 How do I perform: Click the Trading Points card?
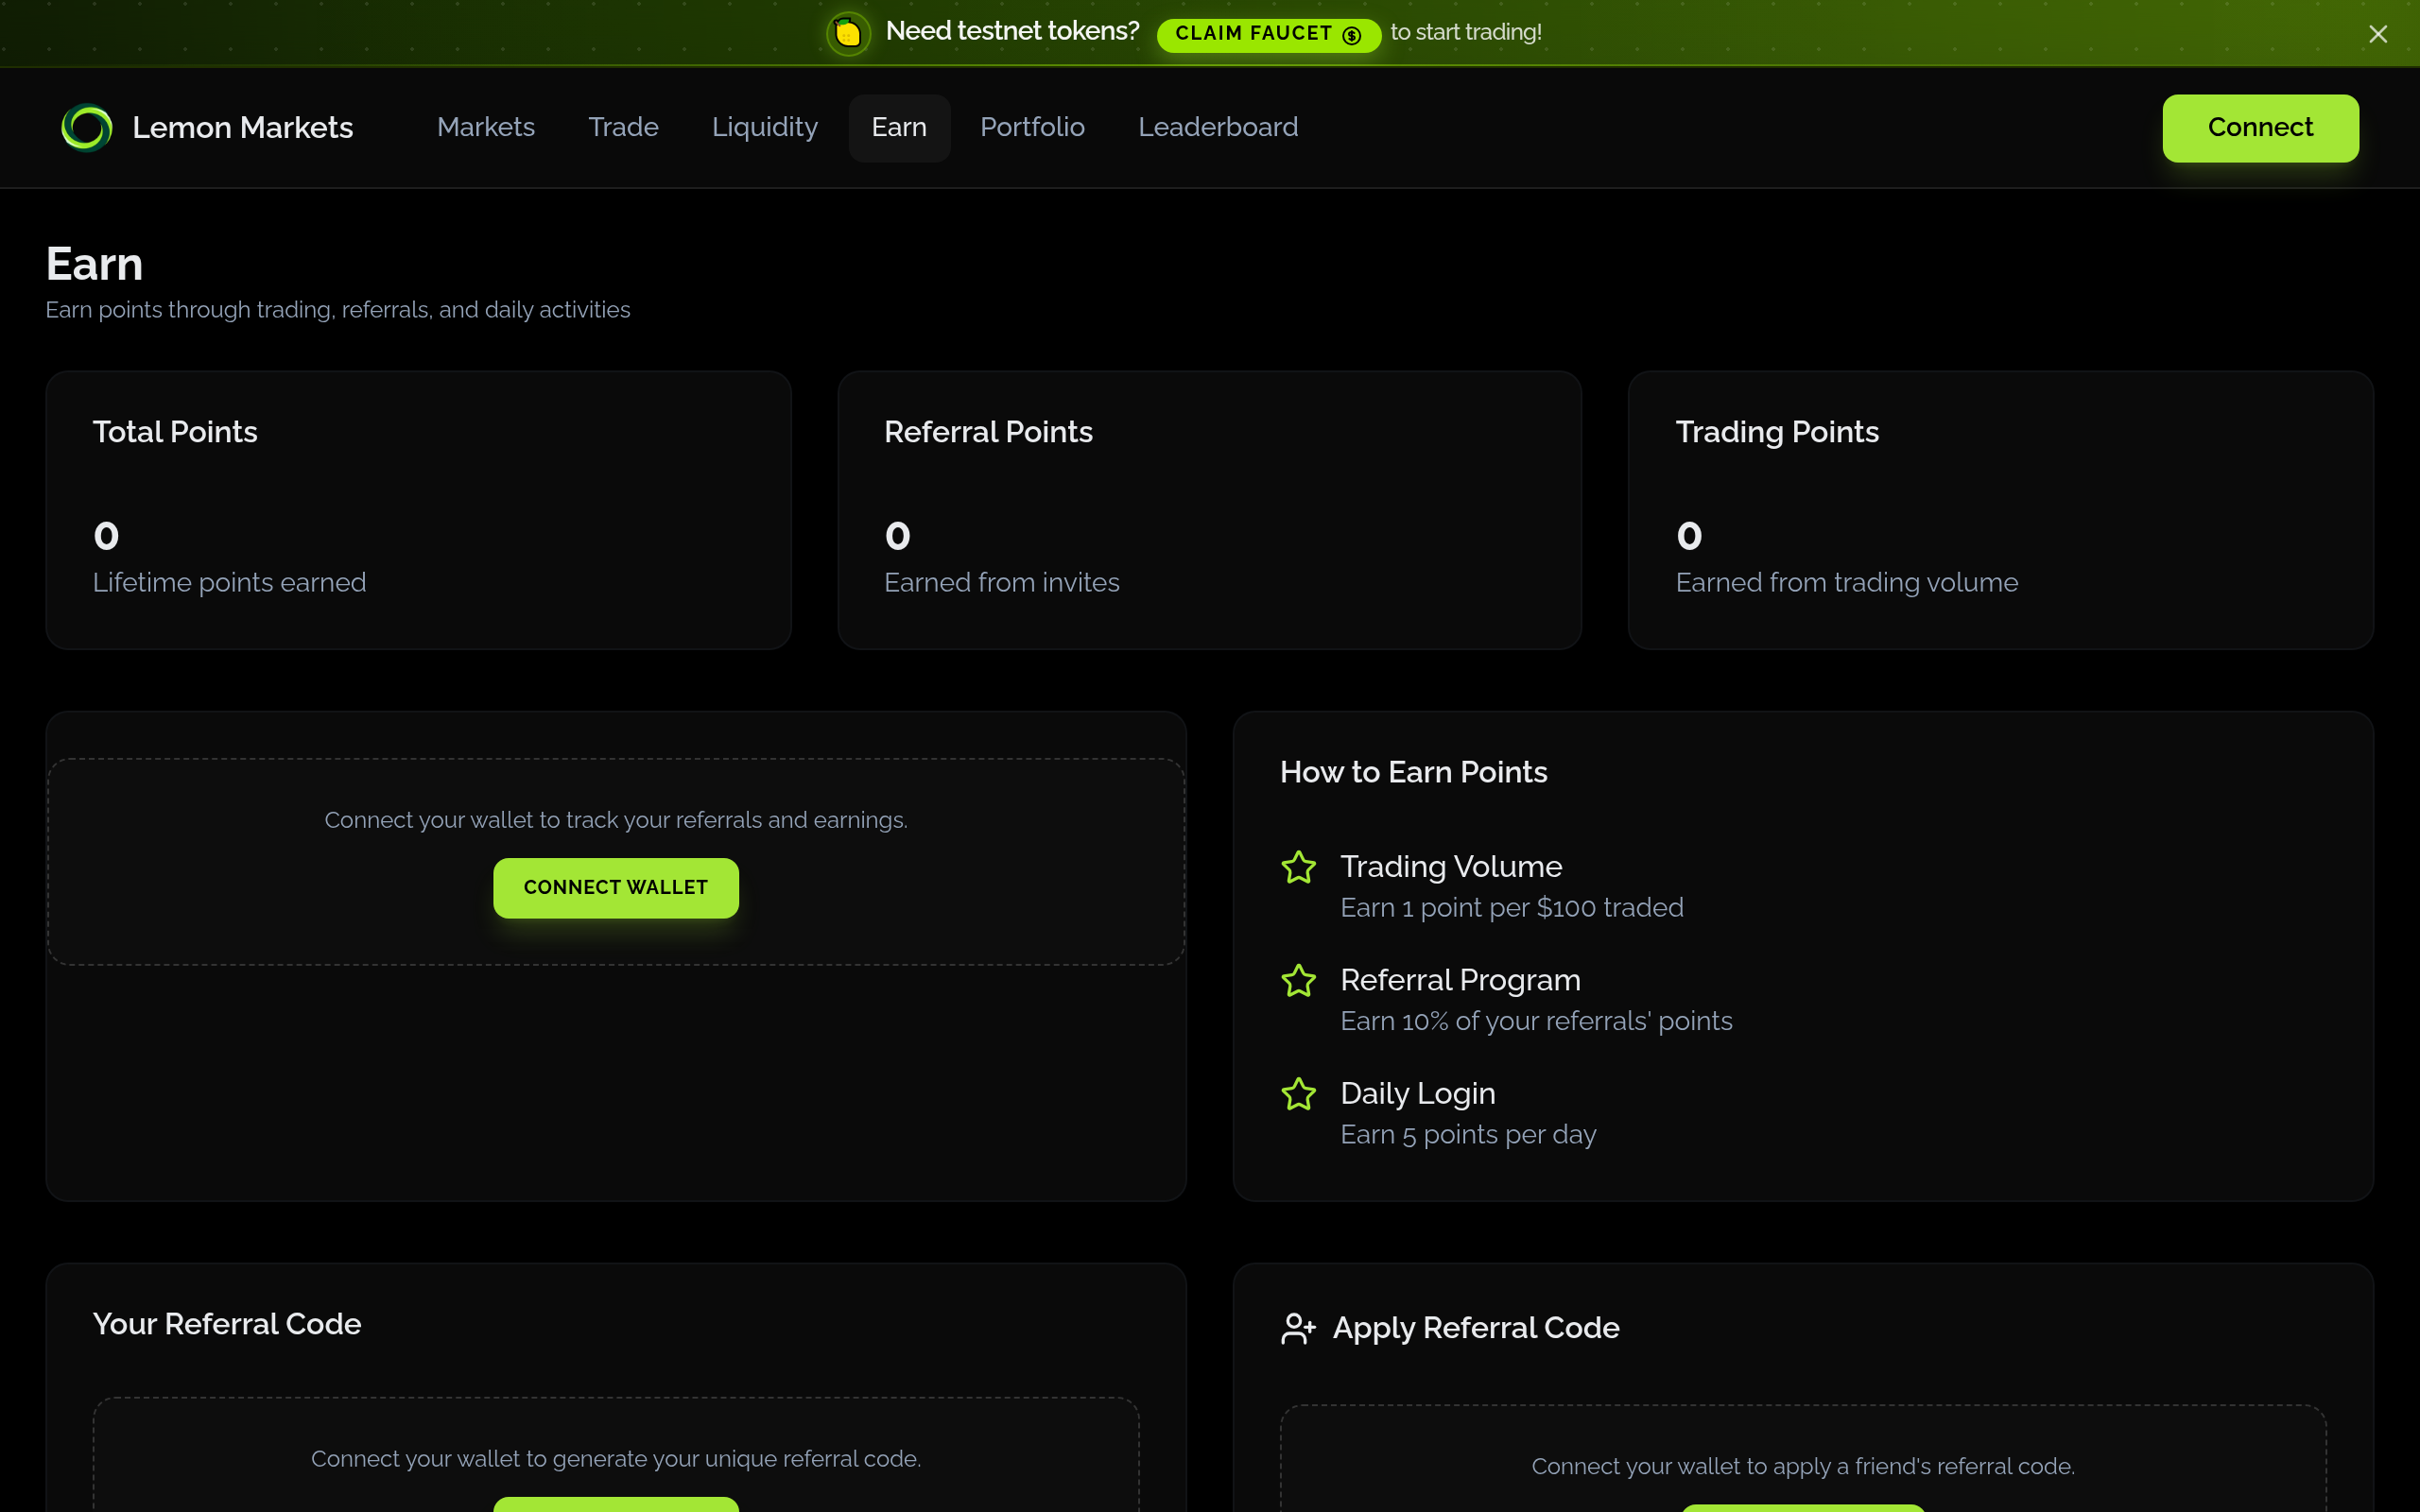pos(2000,510)
